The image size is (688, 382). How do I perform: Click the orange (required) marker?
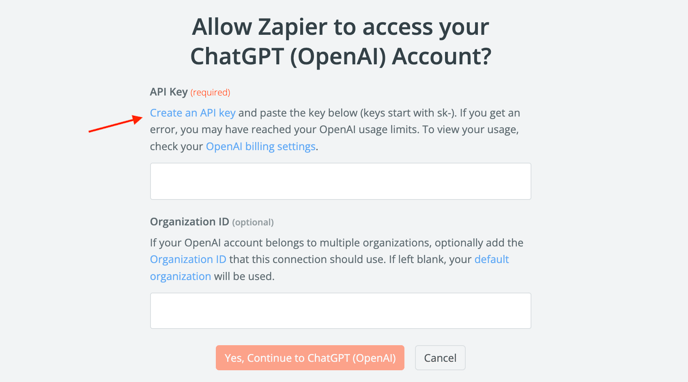pyautogui.click(x=210, y=93)
